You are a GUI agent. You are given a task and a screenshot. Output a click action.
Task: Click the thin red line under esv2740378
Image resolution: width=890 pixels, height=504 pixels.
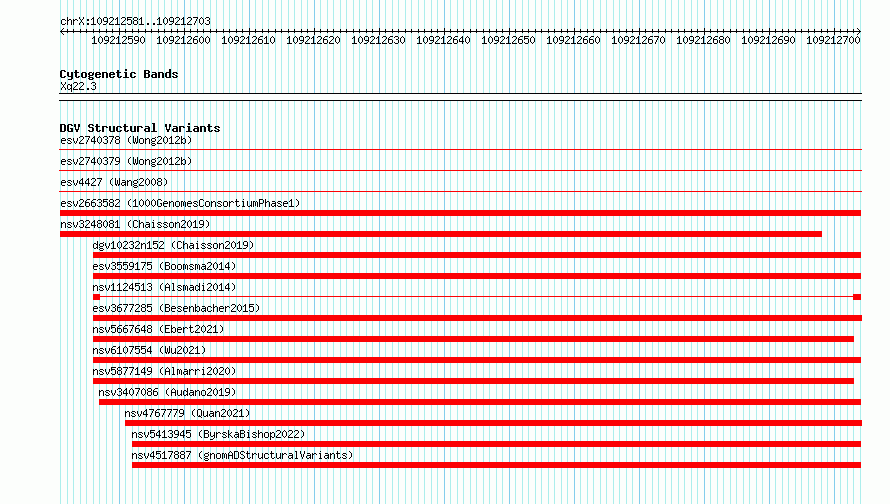click(x=461, y=150)
